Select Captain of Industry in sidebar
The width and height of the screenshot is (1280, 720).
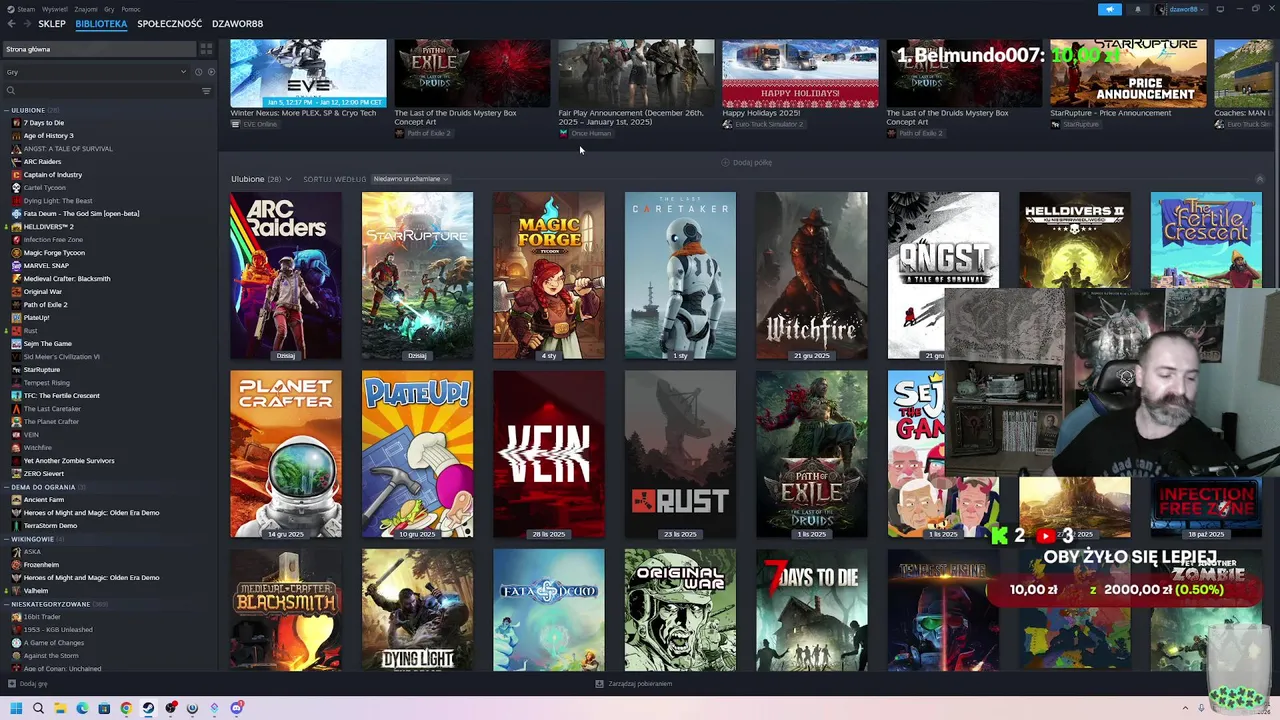pyautogui.click(x=53, y=175)
